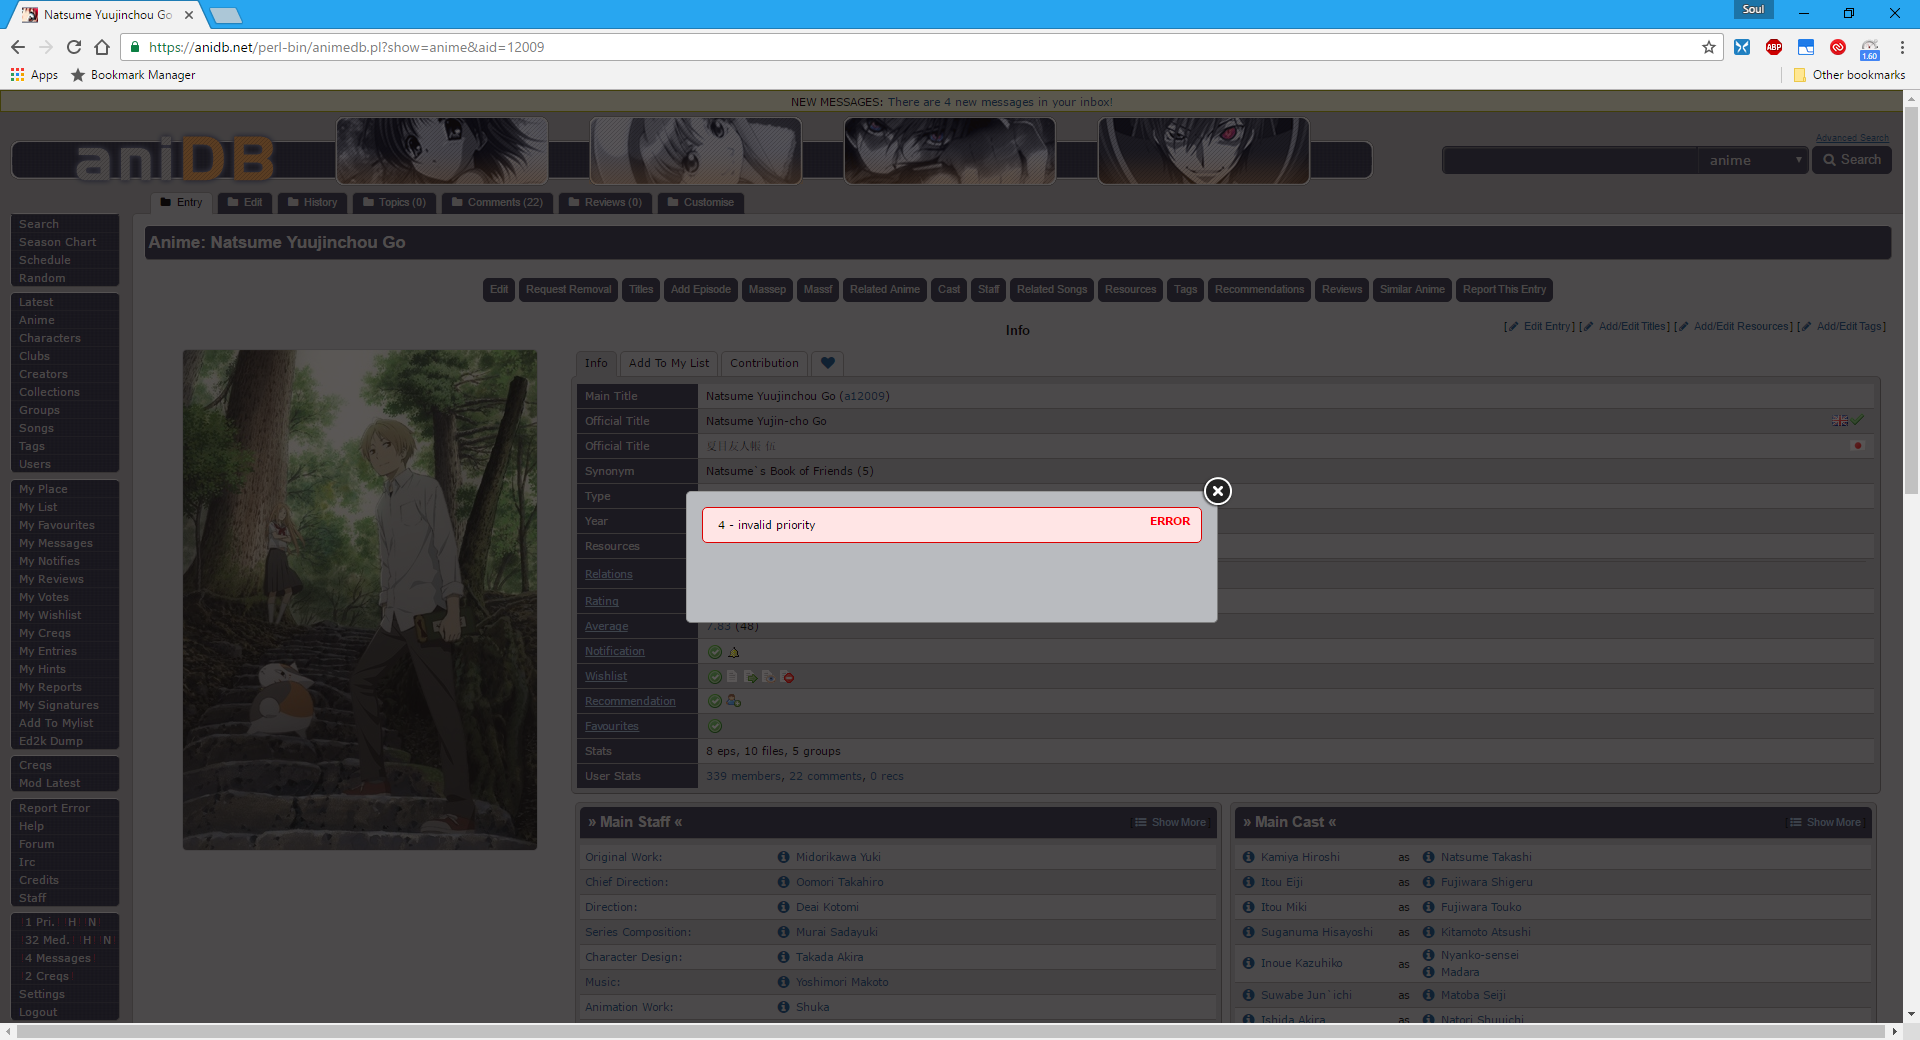Expand Show More in Main Cast
1920x1040 pixels.
[x=1825, y=822]
